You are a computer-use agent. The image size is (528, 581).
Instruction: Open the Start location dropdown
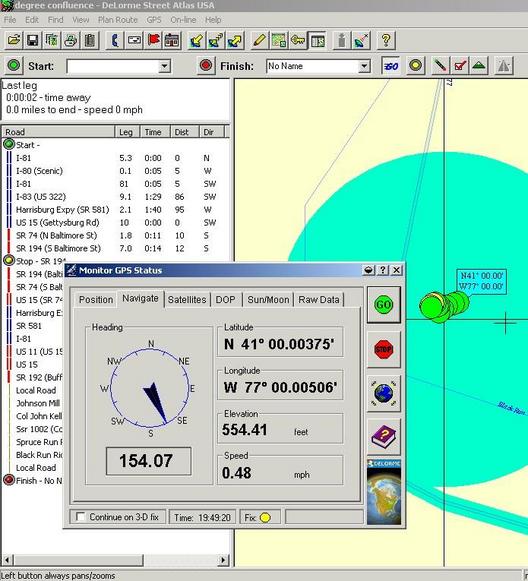tap(164, 67)
